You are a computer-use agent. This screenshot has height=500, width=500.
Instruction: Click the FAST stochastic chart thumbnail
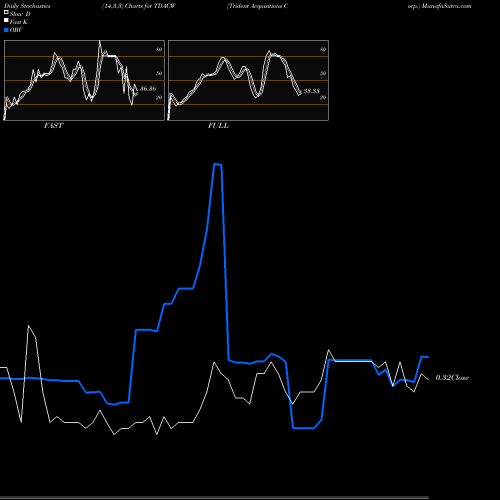(x=84, y=80)
